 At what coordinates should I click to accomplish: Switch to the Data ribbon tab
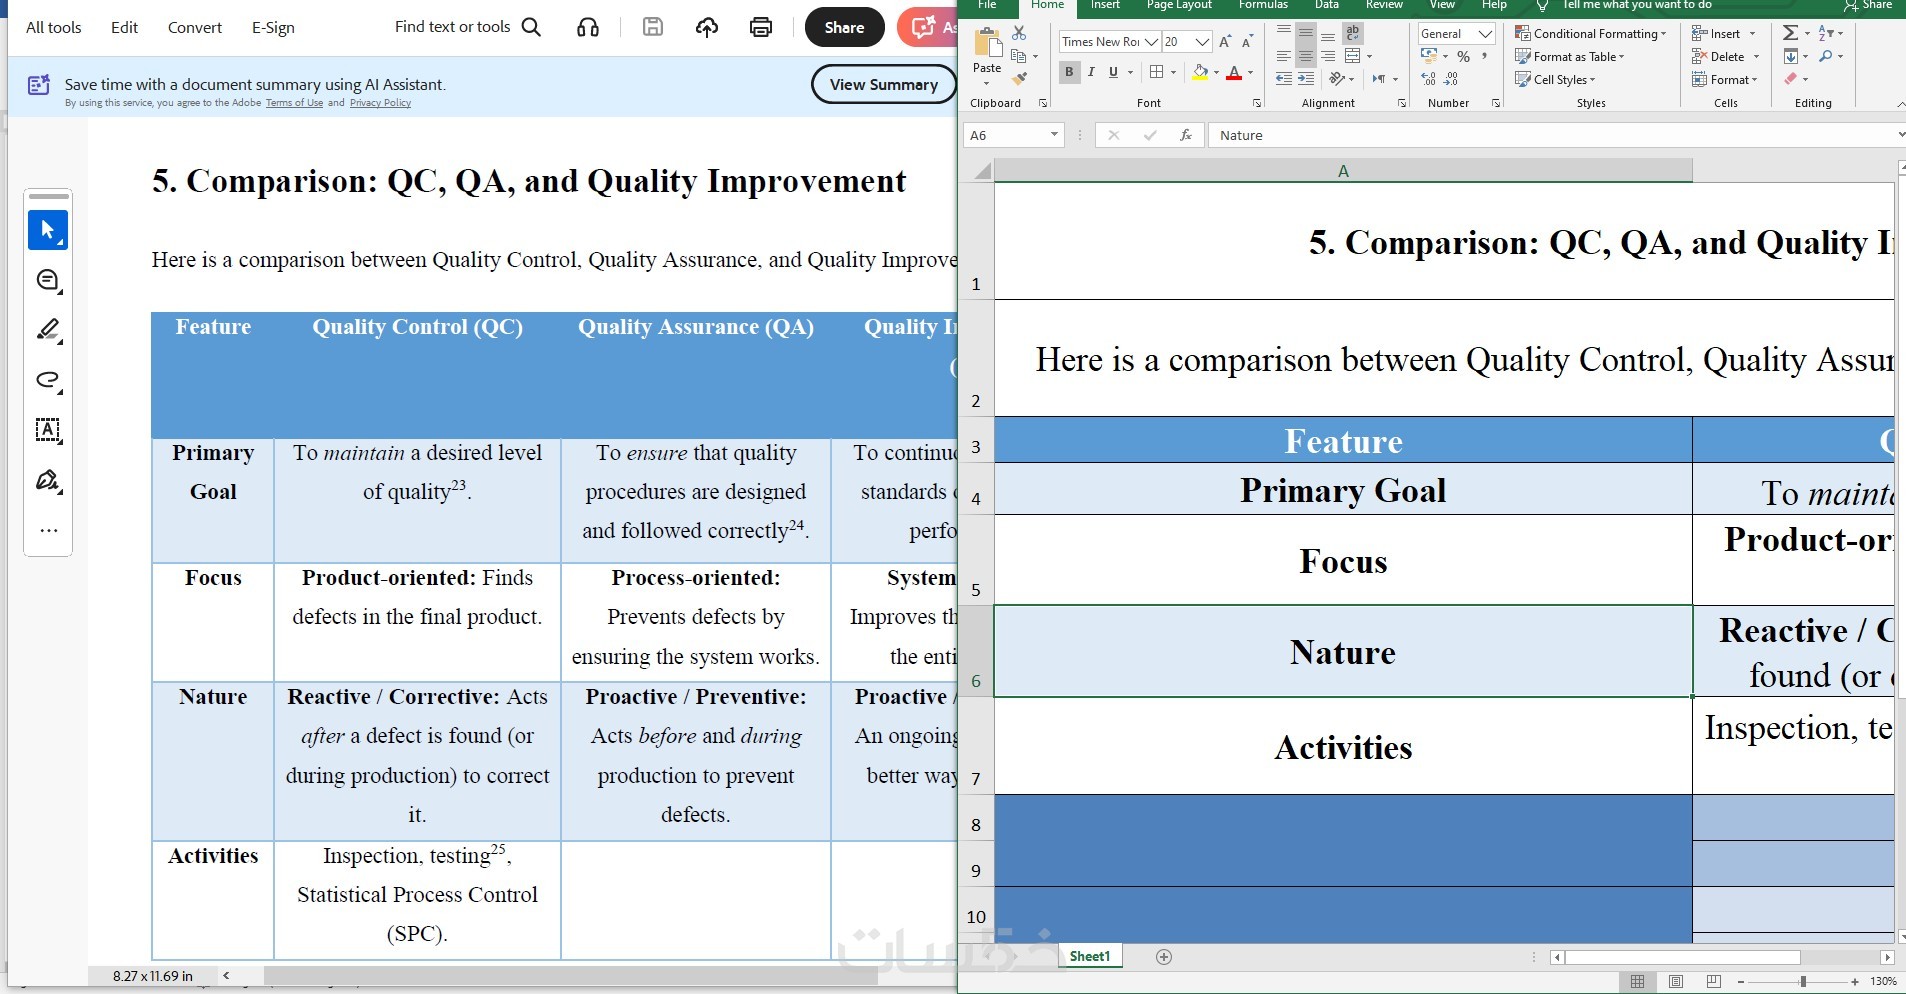(x=1327, y=5)
